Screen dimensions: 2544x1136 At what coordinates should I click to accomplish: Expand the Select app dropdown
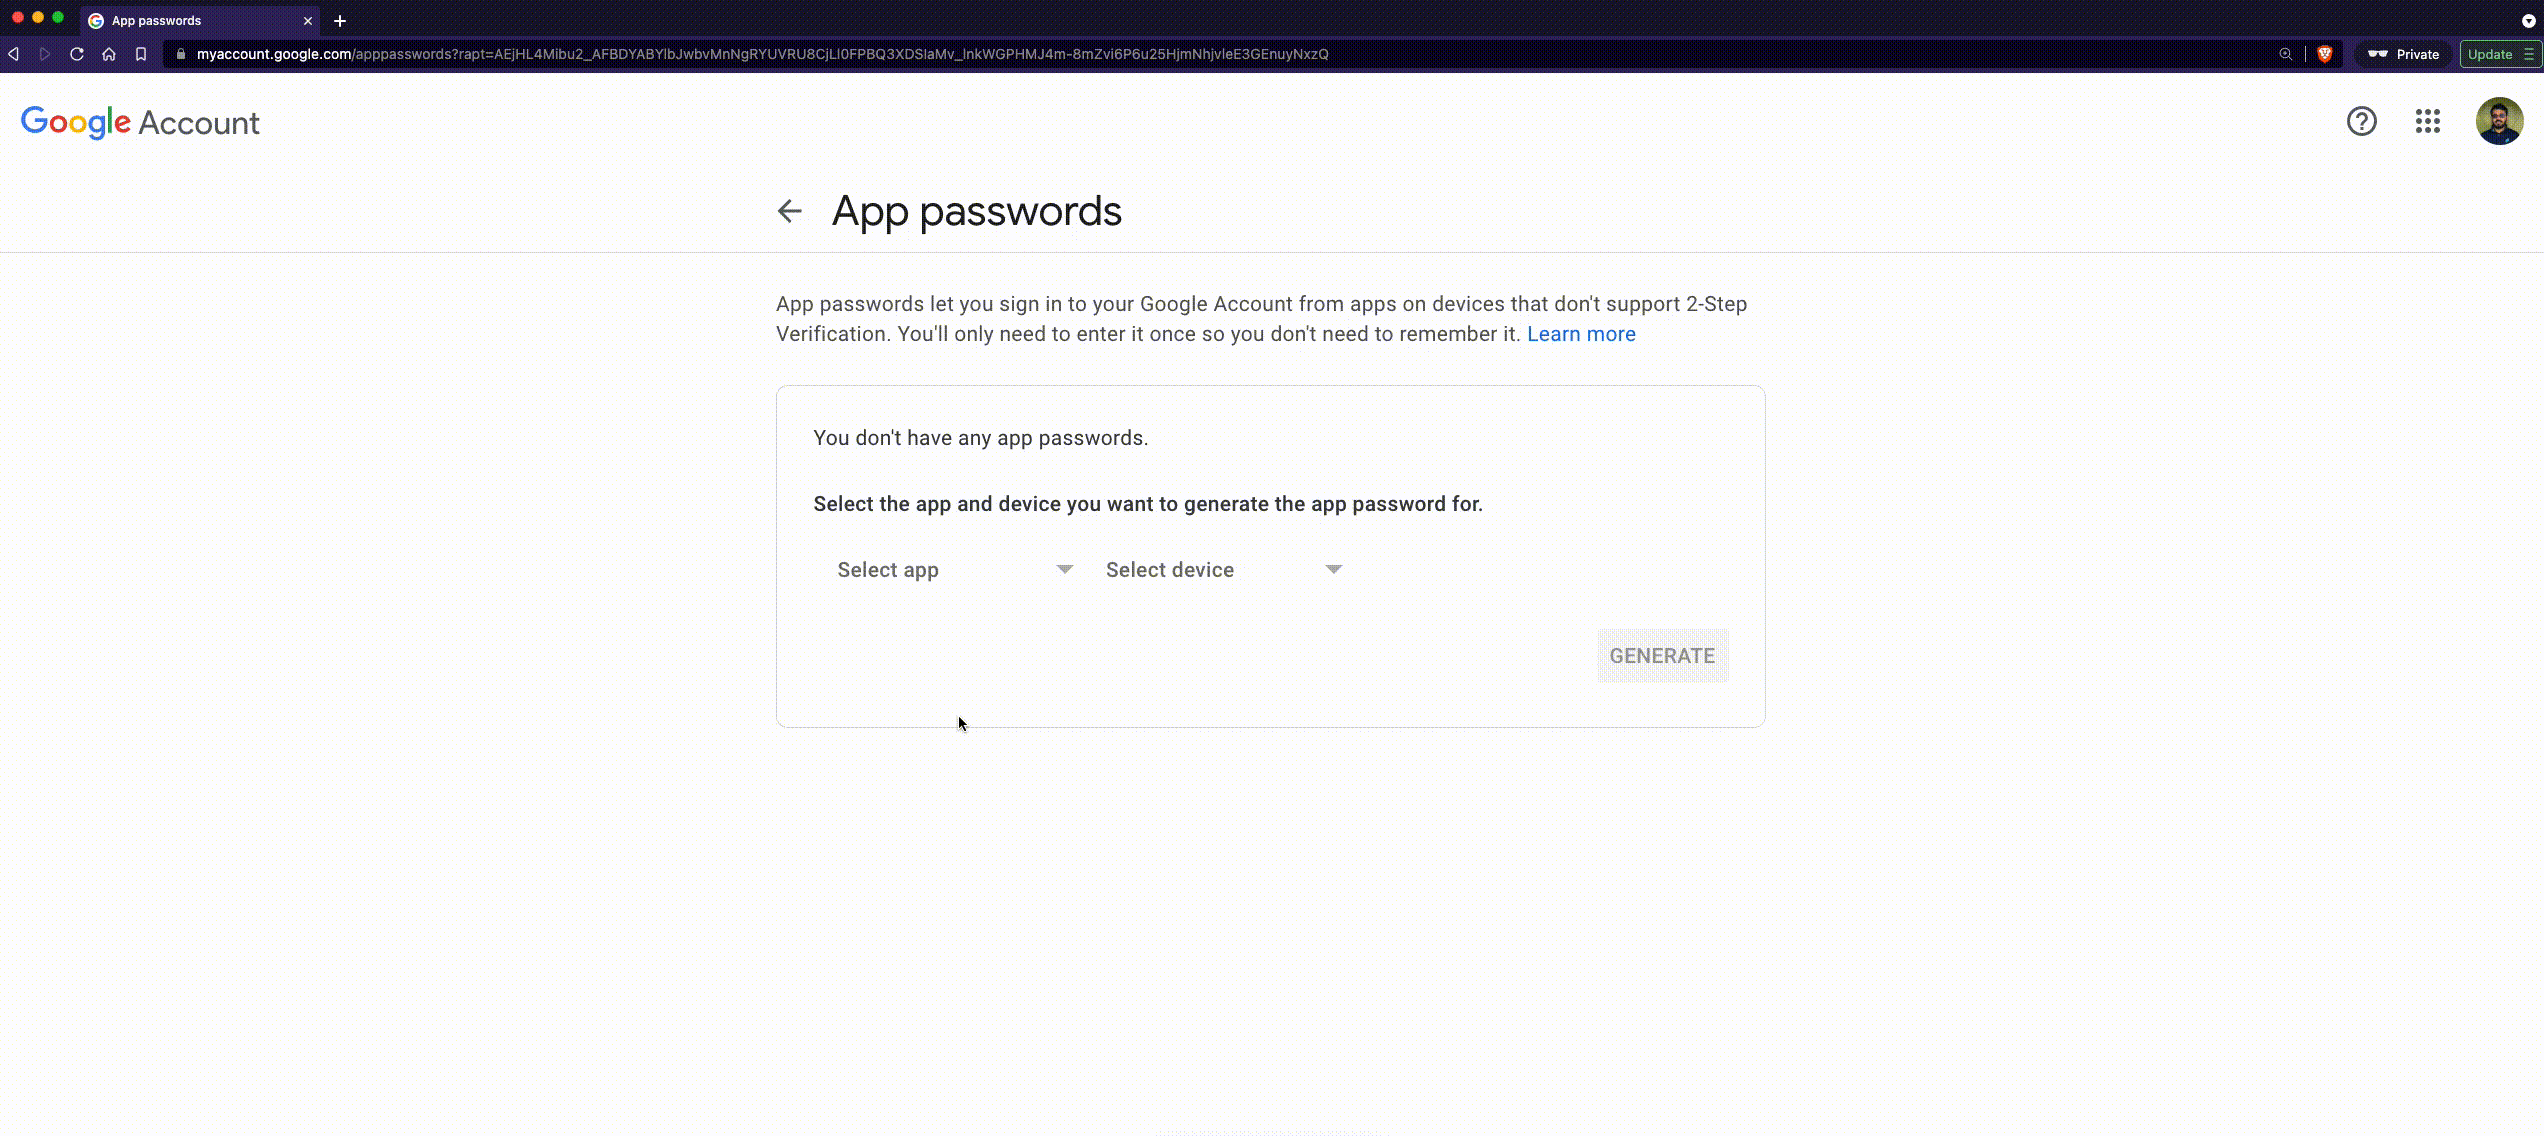[x=952, y=570]
